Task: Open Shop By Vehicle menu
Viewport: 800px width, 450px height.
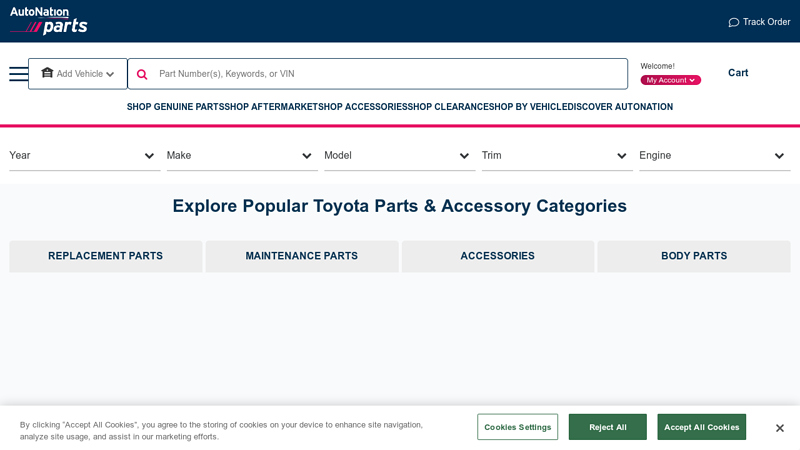Action: (528, 107)
